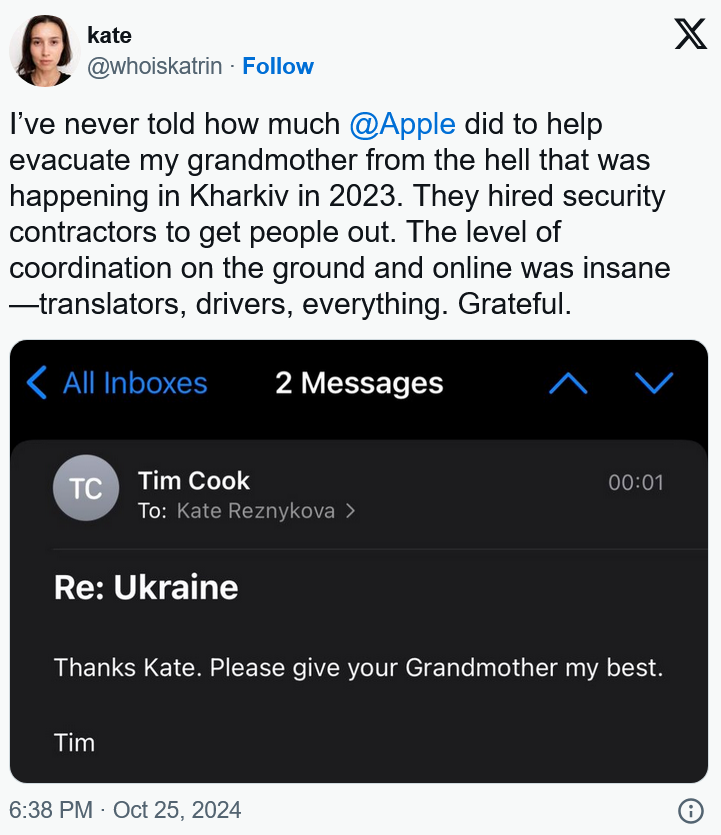Return to All Inboxes
Screen dimensions: 721x835
point(135,383)
